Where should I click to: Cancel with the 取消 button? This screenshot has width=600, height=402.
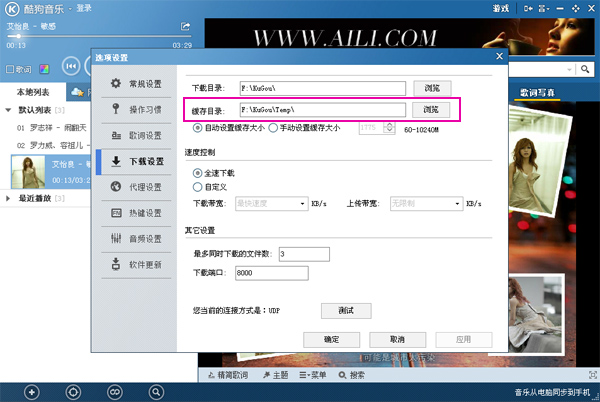[398, 340]
